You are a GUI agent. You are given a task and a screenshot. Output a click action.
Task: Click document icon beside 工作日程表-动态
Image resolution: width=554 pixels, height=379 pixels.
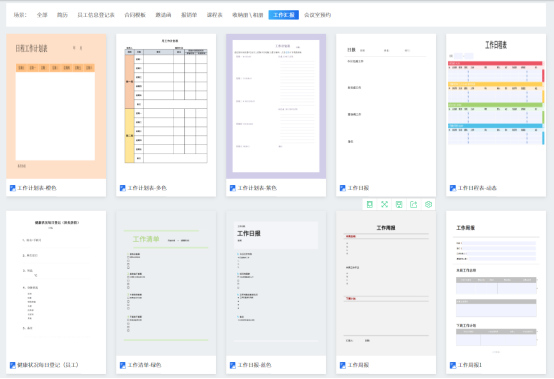[x=453, y=188]
